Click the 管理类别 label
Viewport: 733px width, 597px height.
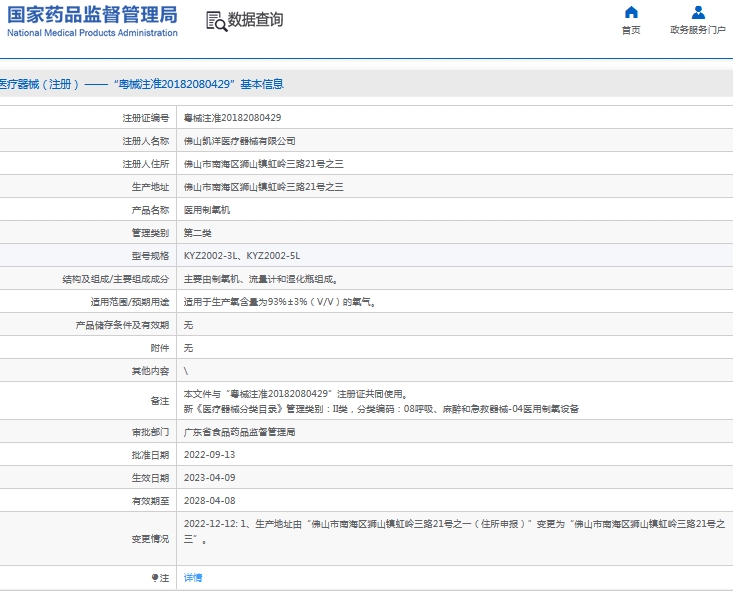[151, 233]
